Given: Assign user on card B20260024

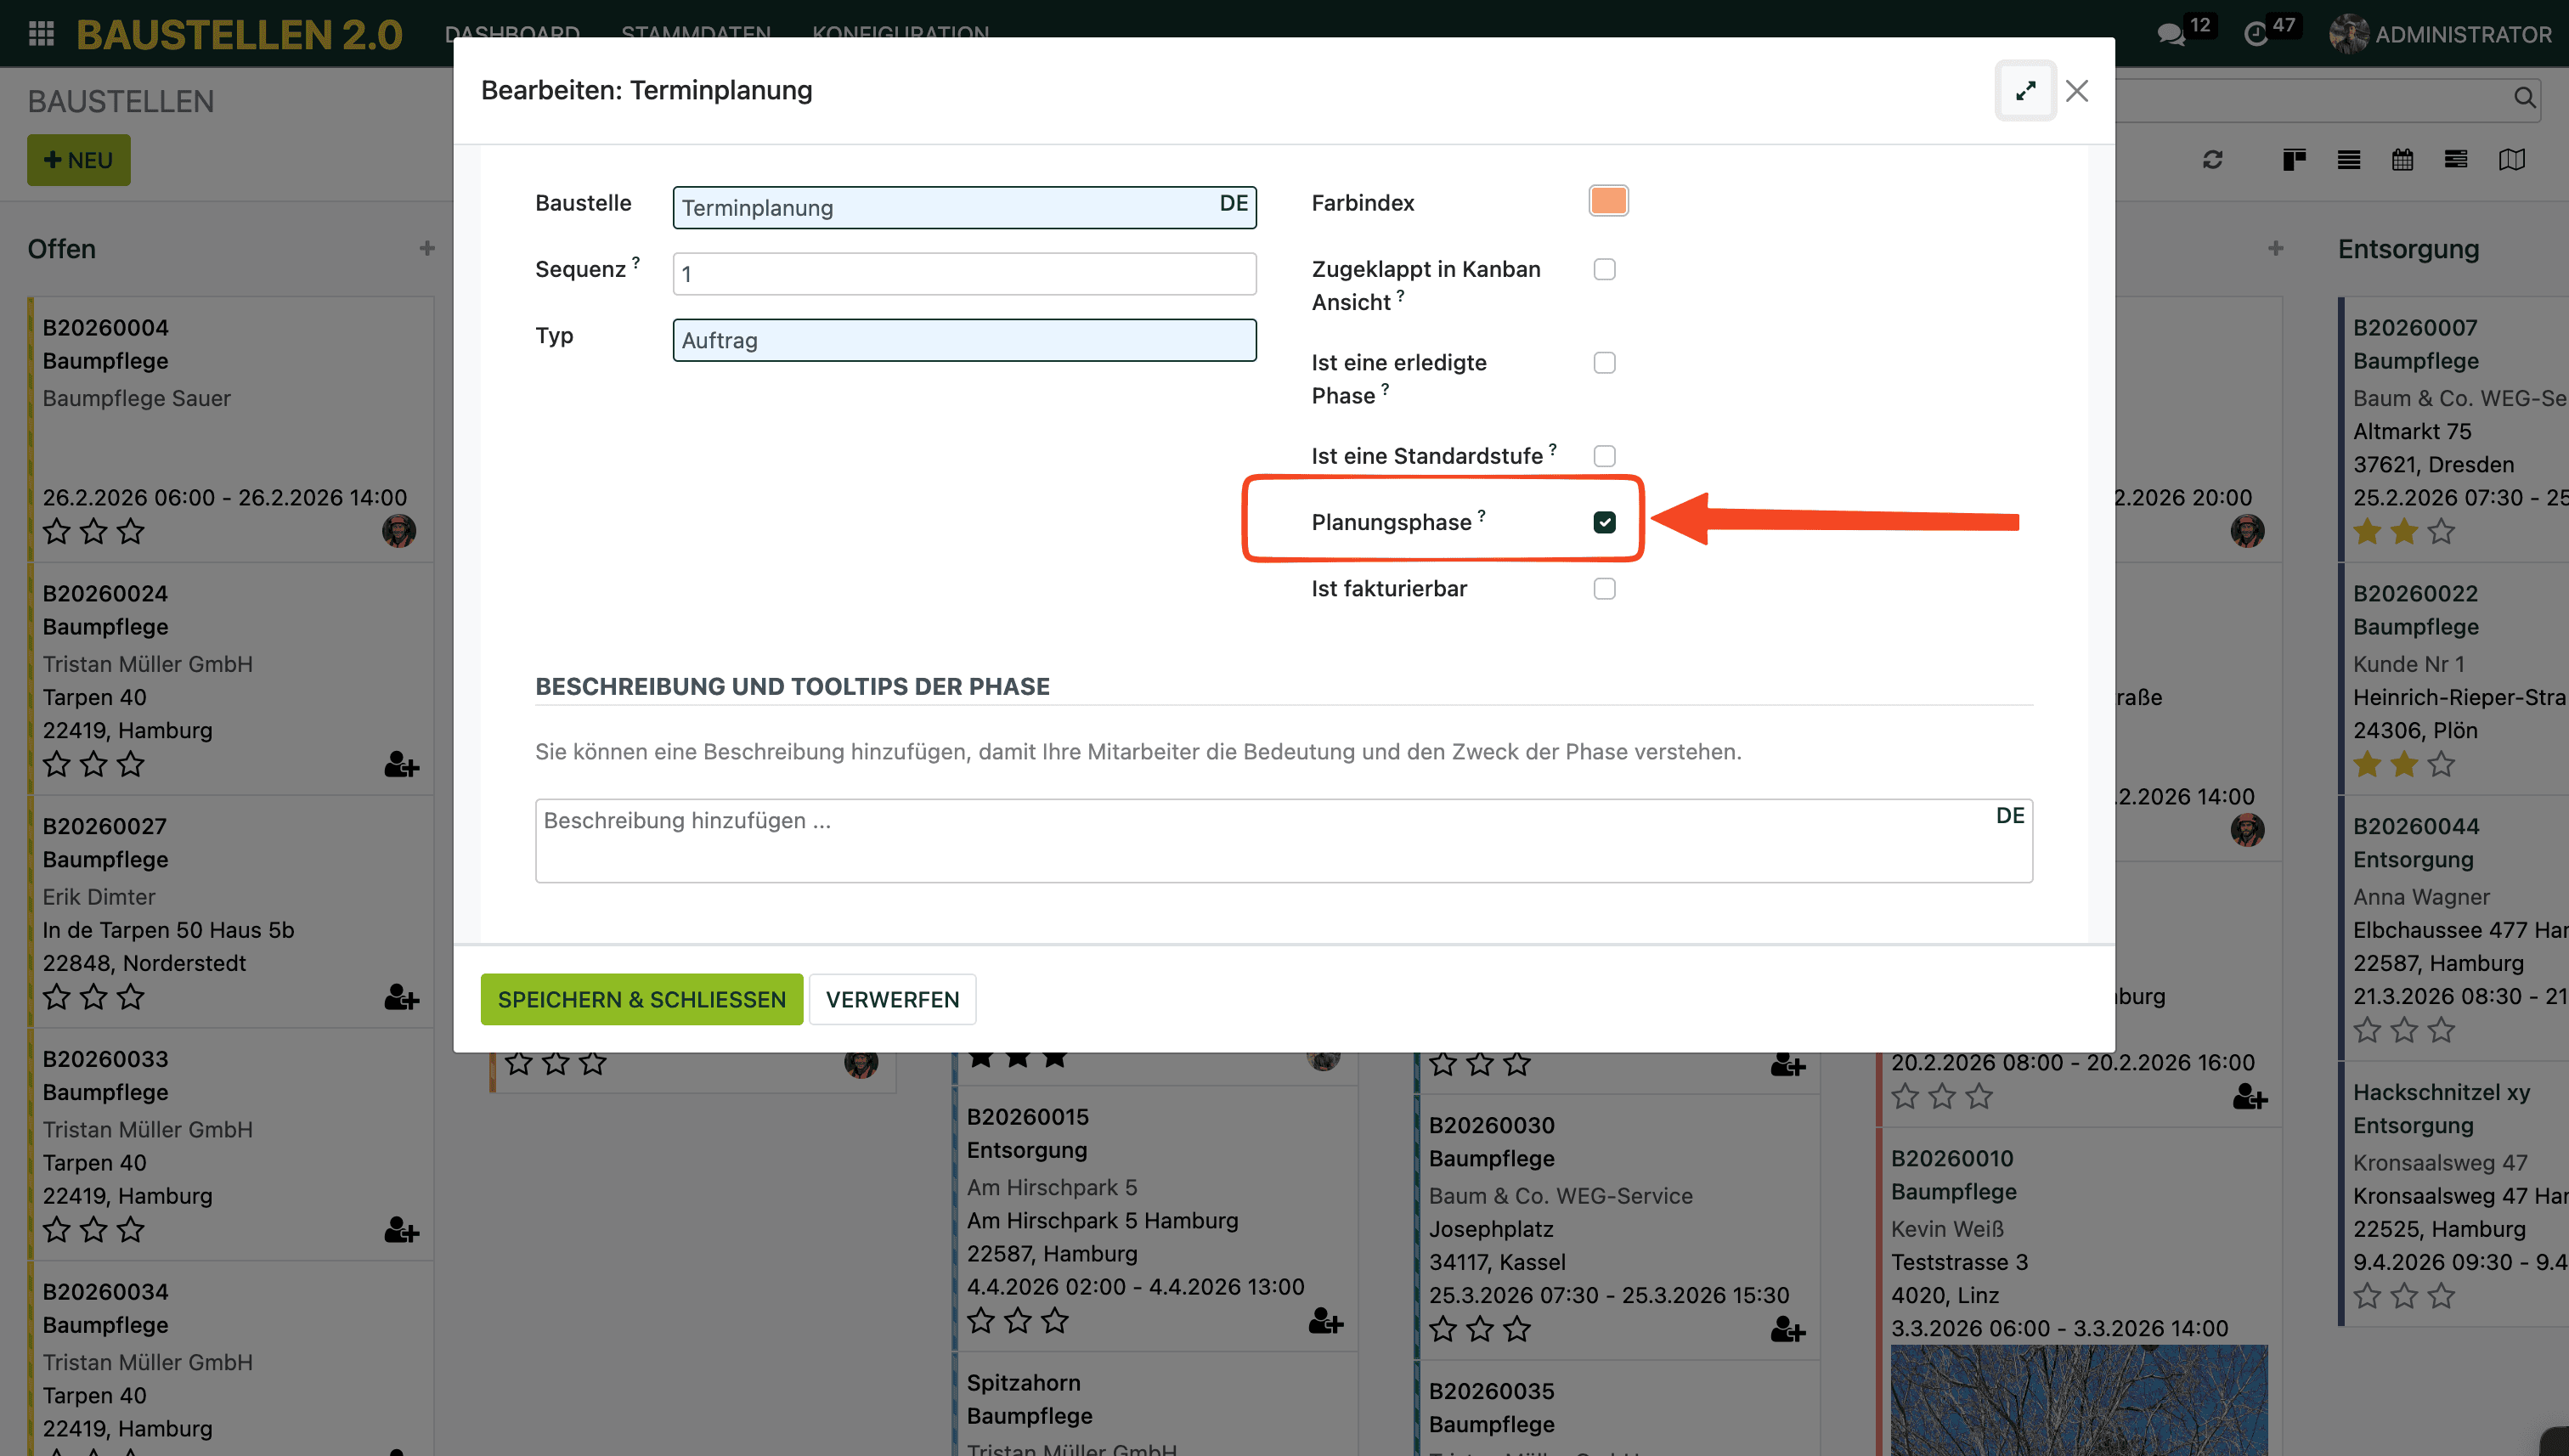Looking at the screenshot, I should 401,765.
